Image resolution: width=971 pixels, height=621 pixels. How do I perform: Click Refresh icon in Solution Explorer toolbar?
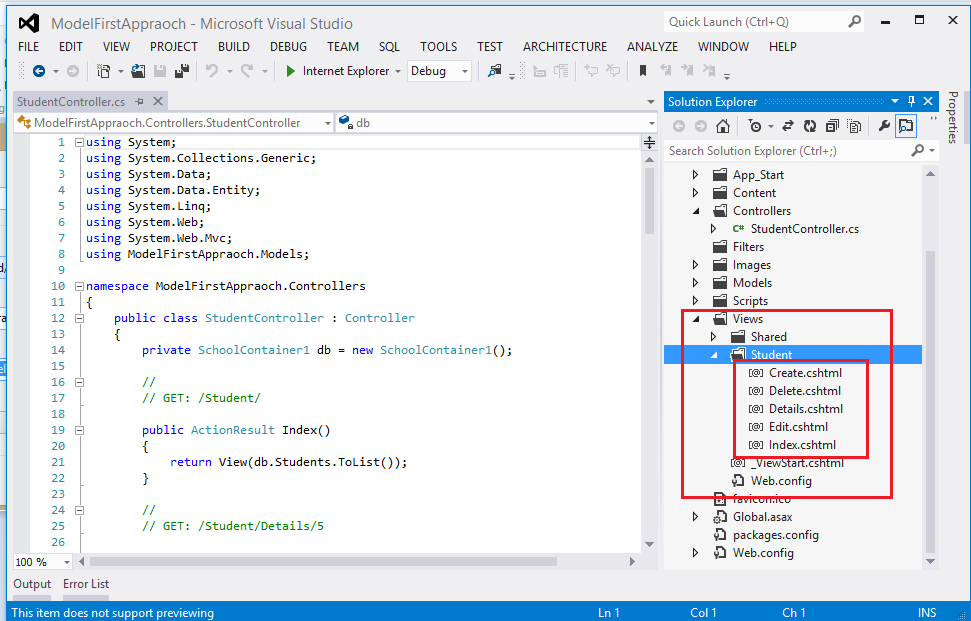tap(809, 126)
